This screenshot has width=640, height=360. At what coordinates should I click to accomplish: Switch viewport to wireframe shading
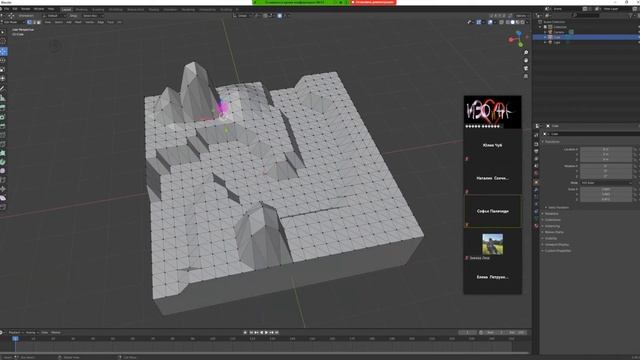507,22
